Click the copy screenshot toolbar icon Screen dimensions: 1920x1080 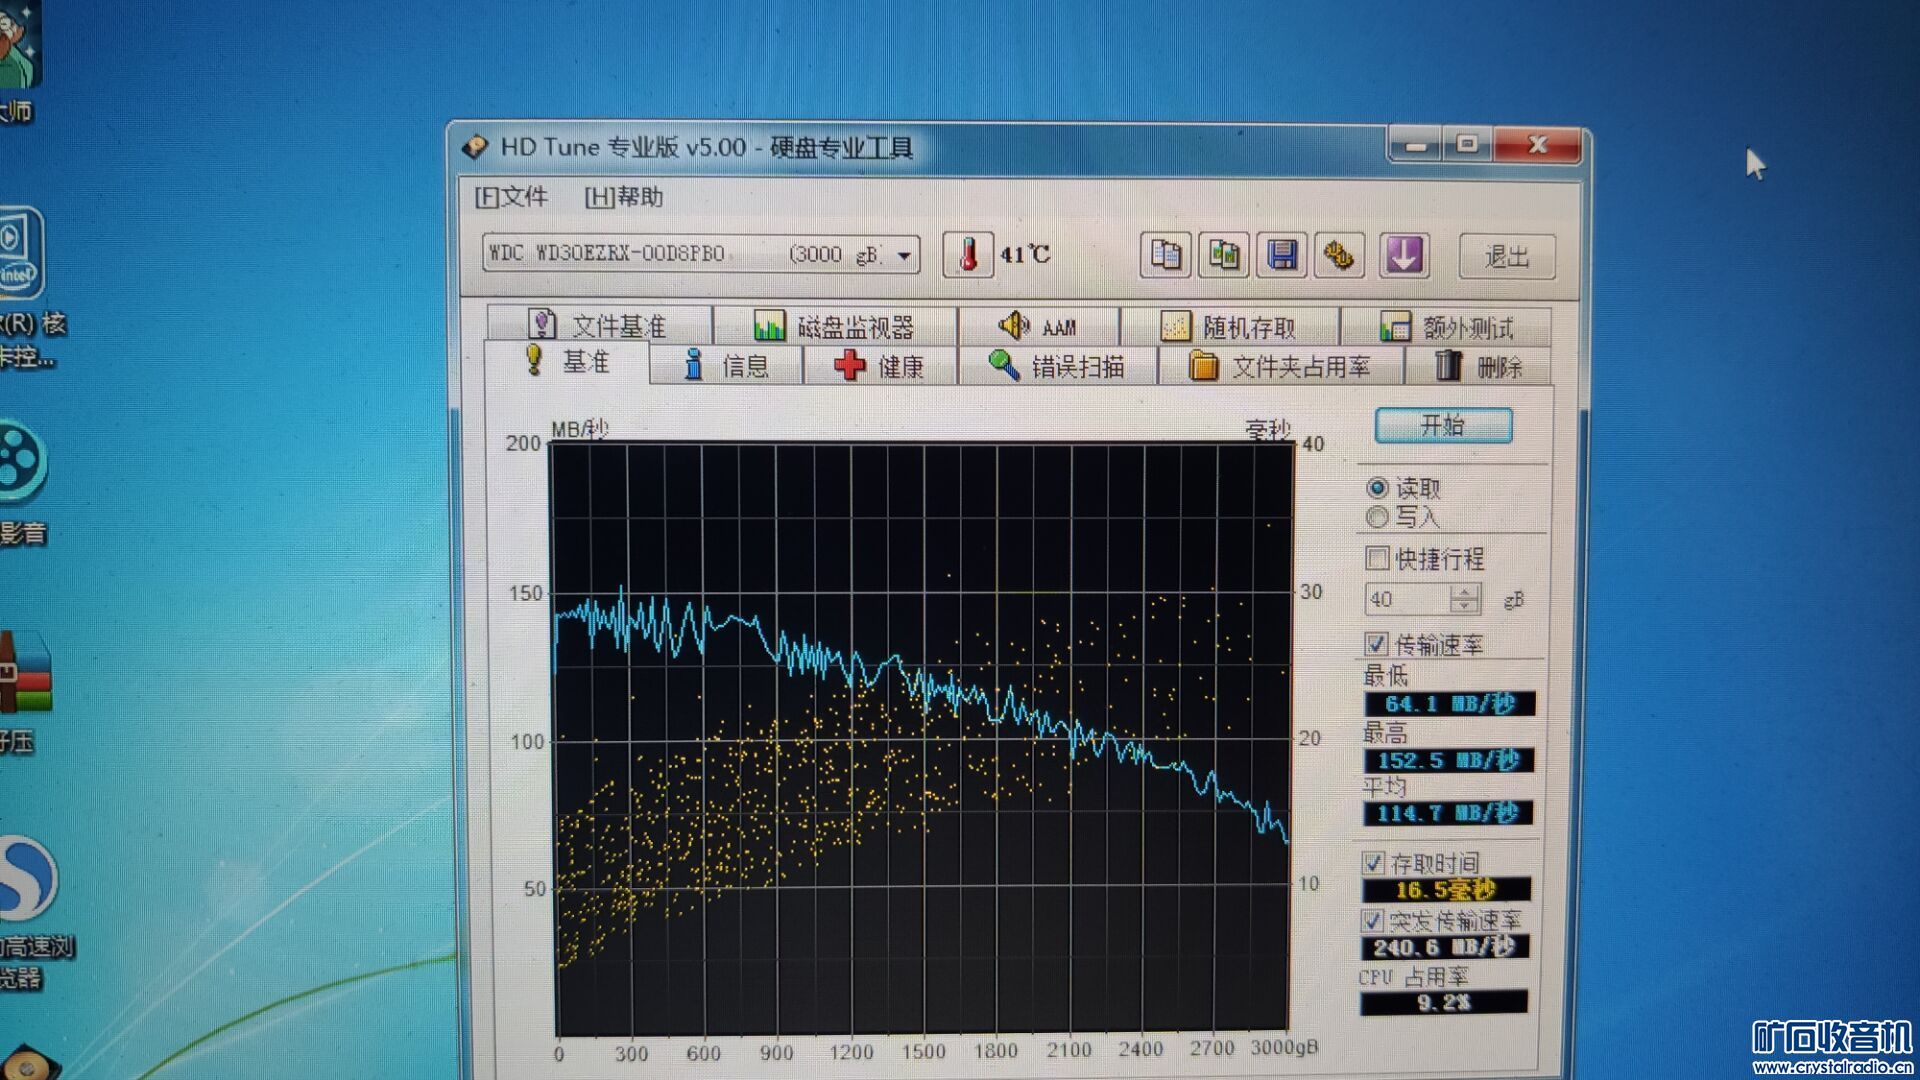pyautogui.click(x=1224, y=255)
